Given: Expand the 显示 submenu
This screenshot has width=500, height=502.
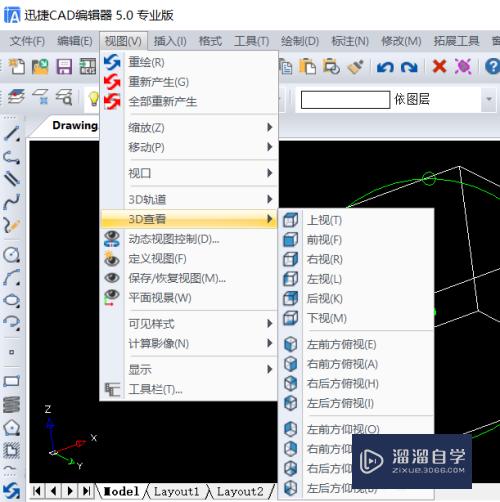Looking at the screenshot, I should coord(189,369).
